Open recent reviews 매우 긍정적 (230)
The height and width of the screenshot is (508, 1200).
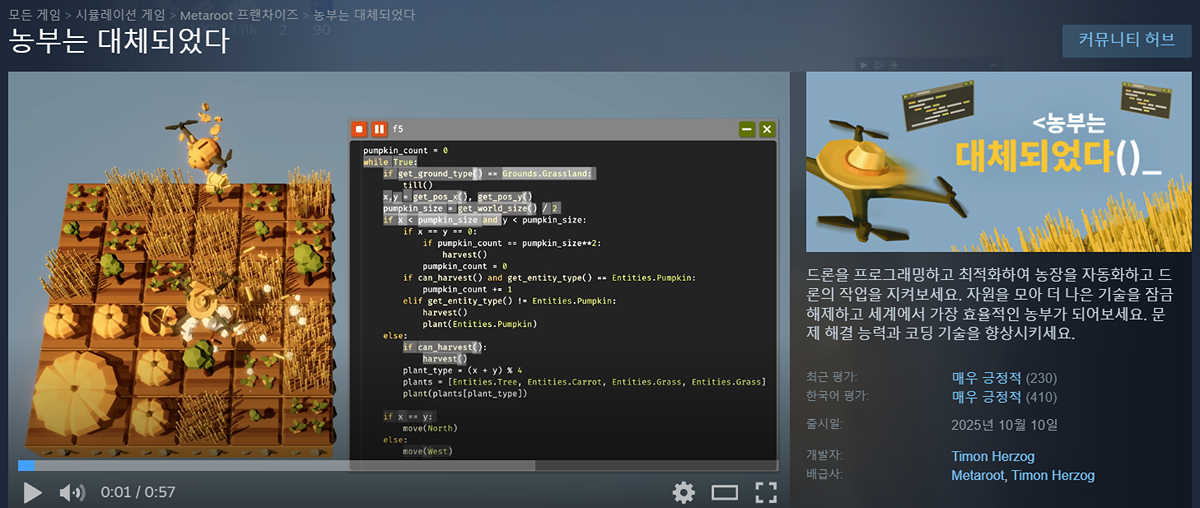1004,378
